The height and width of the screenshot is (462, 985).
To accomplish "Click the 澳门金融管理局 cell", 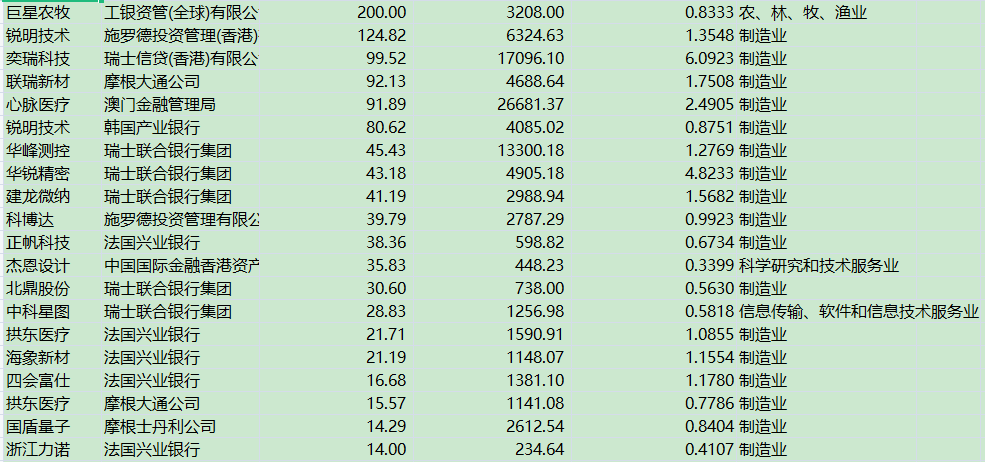I will click(160, 104).
